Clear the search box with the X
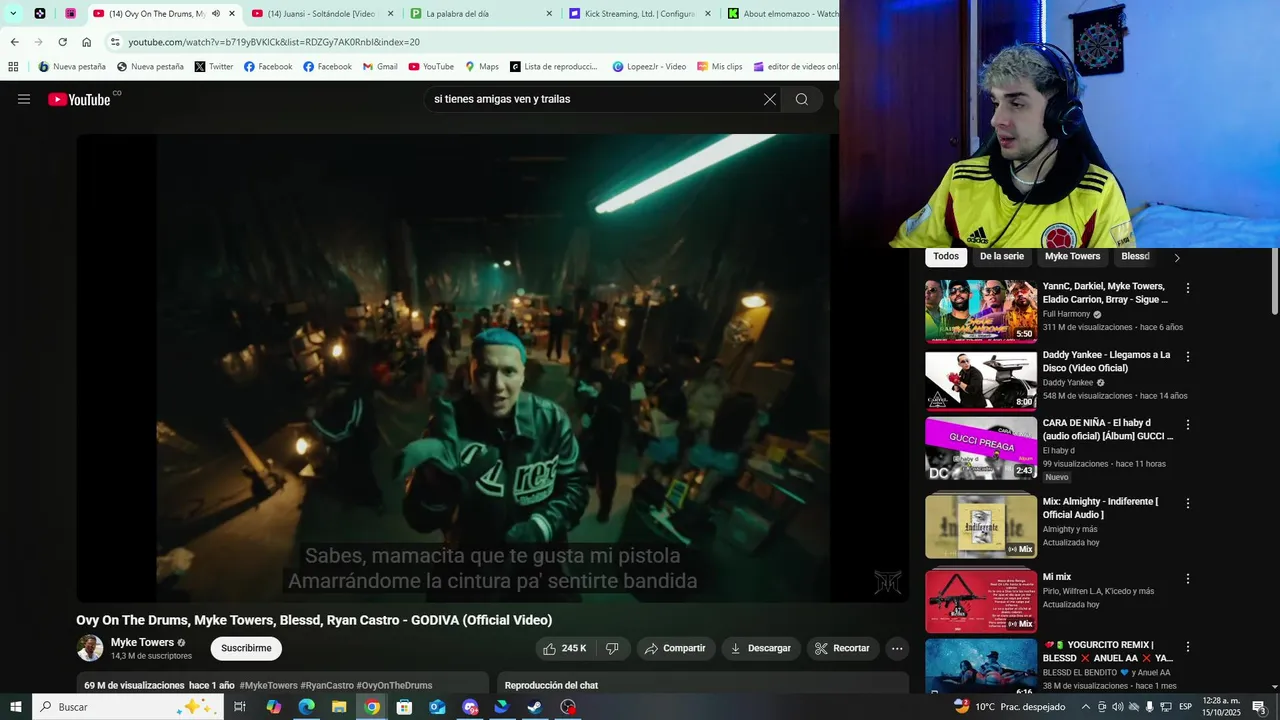1280x720 pixels. coord(770,99)
